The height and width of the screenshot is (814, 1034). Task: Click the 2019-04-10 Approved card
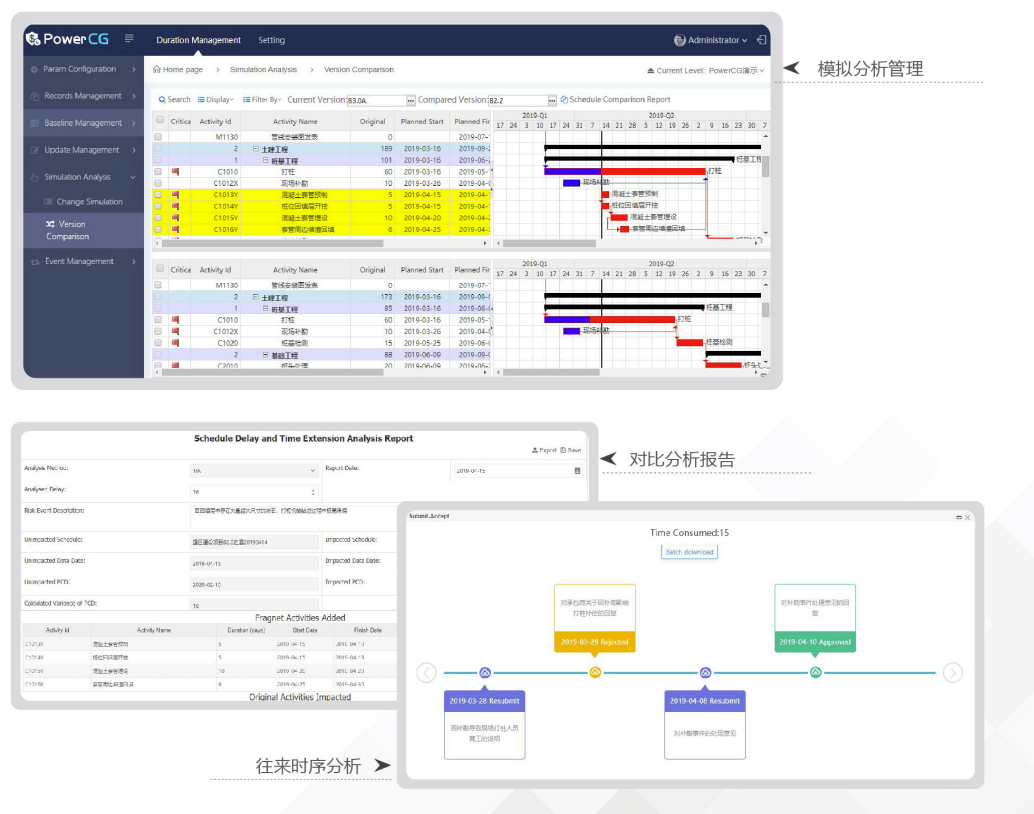[815, 618]
